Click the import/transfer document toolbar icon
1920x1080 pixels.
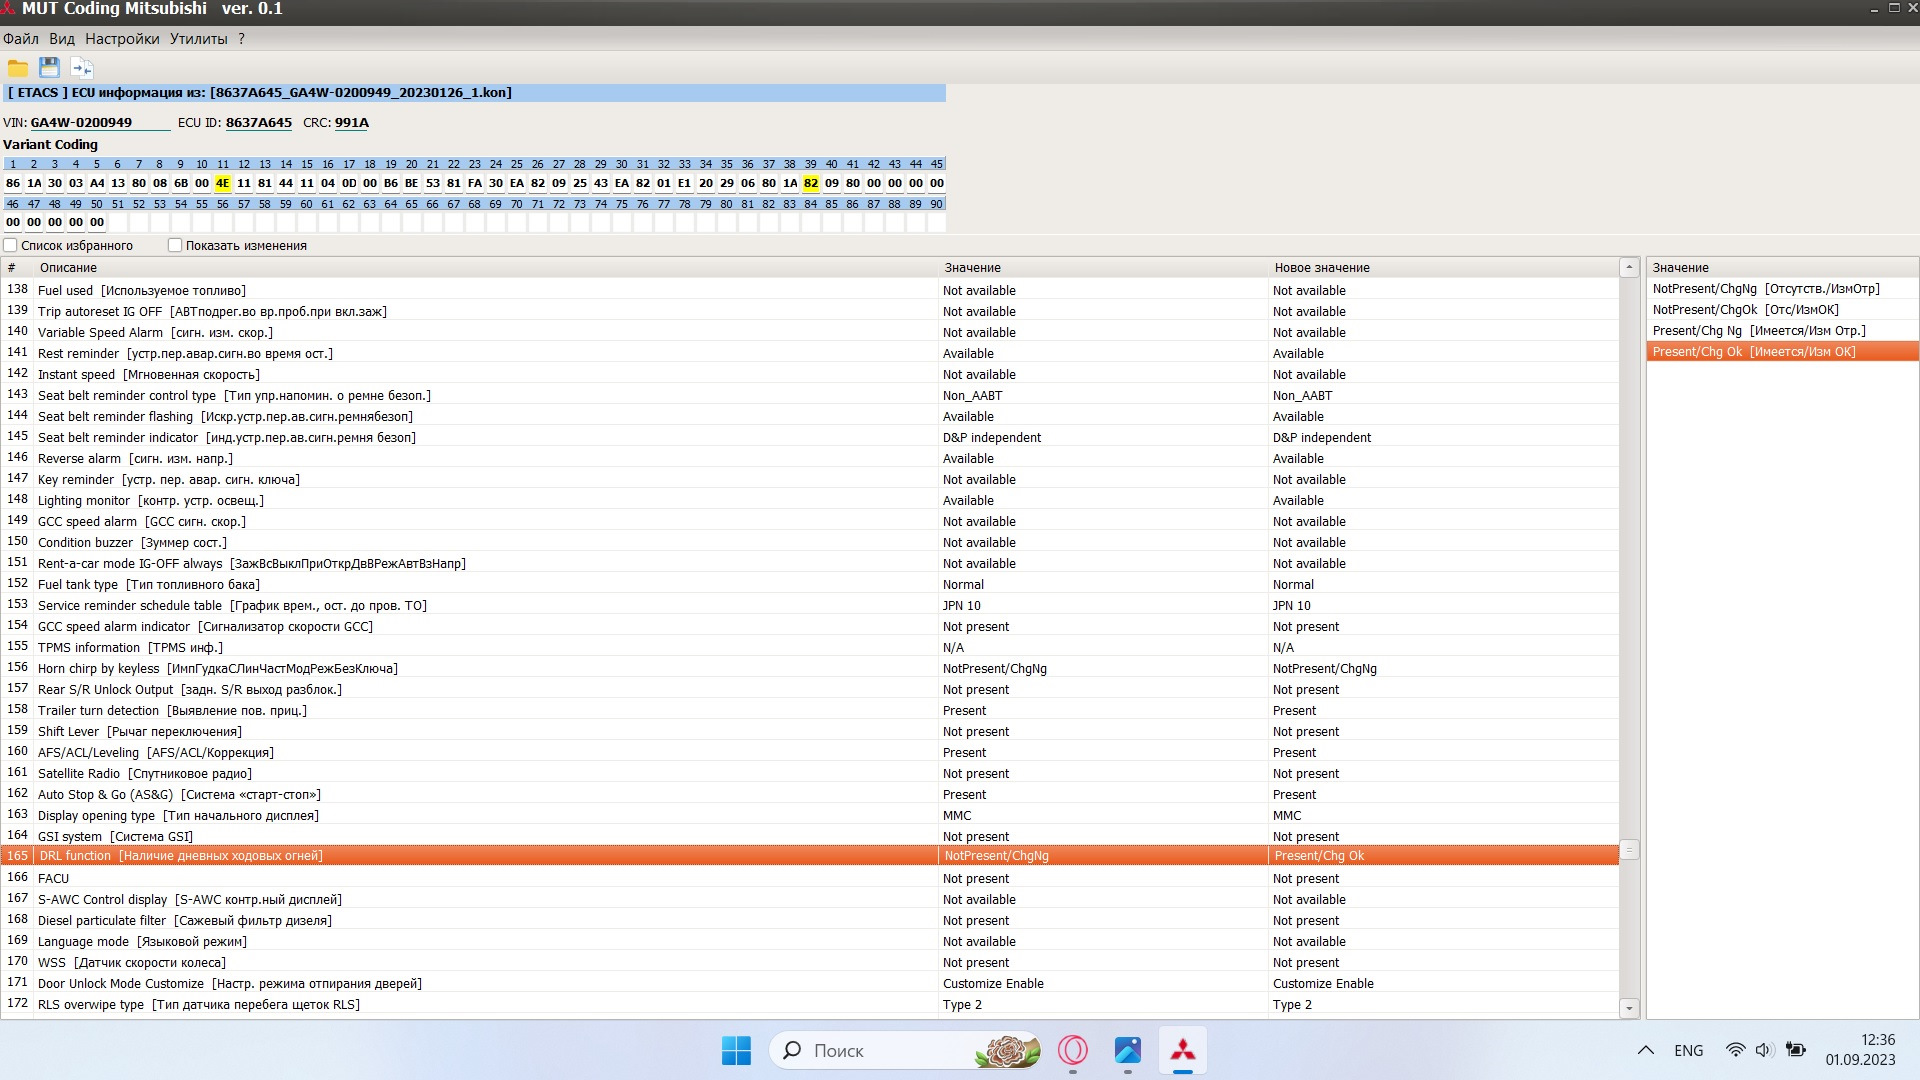pyautogui.click(x=82, y=68)
